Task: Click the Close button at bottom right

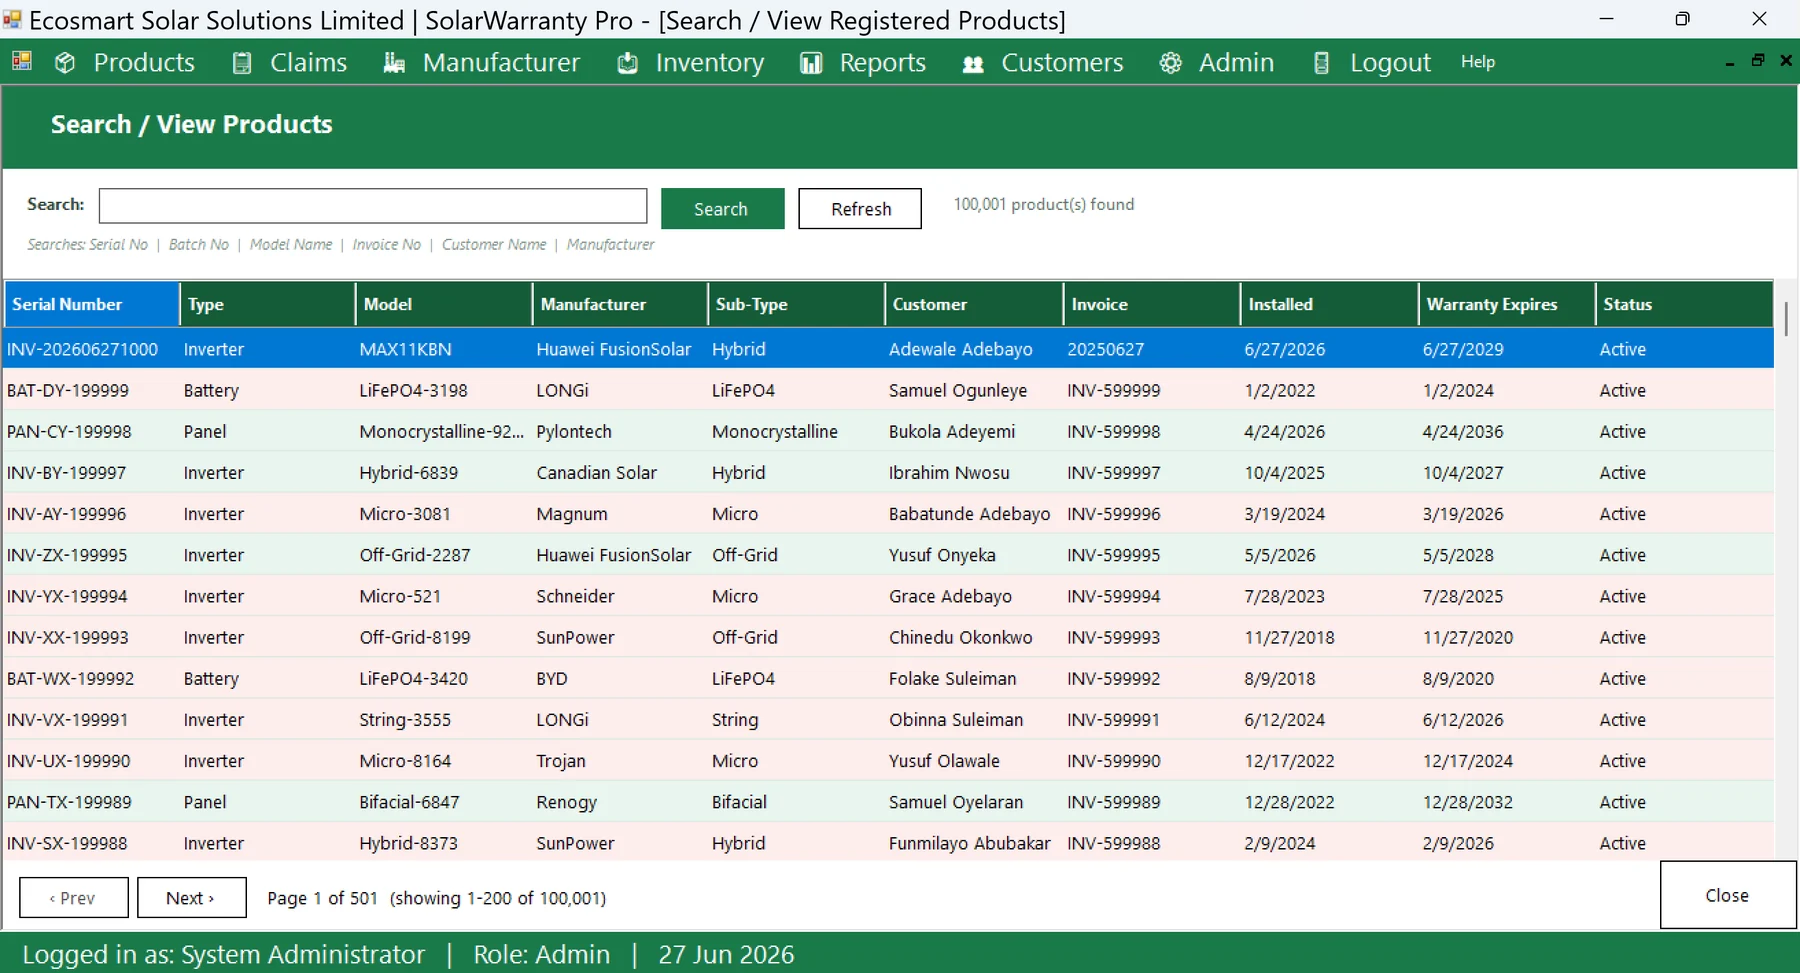Action: (1727, 896)
